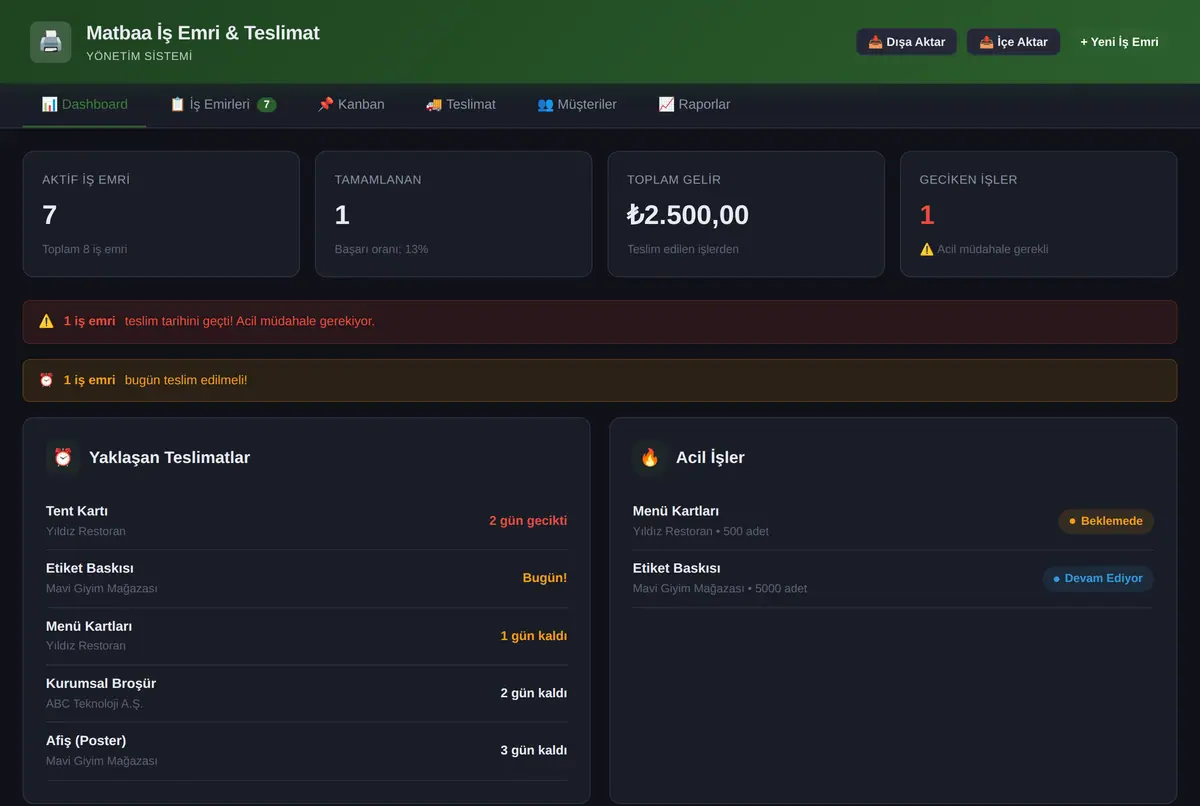Click the Dışa Aktar button
Viewport: 1200px width, 806px height.
click(x=907, y=42)
